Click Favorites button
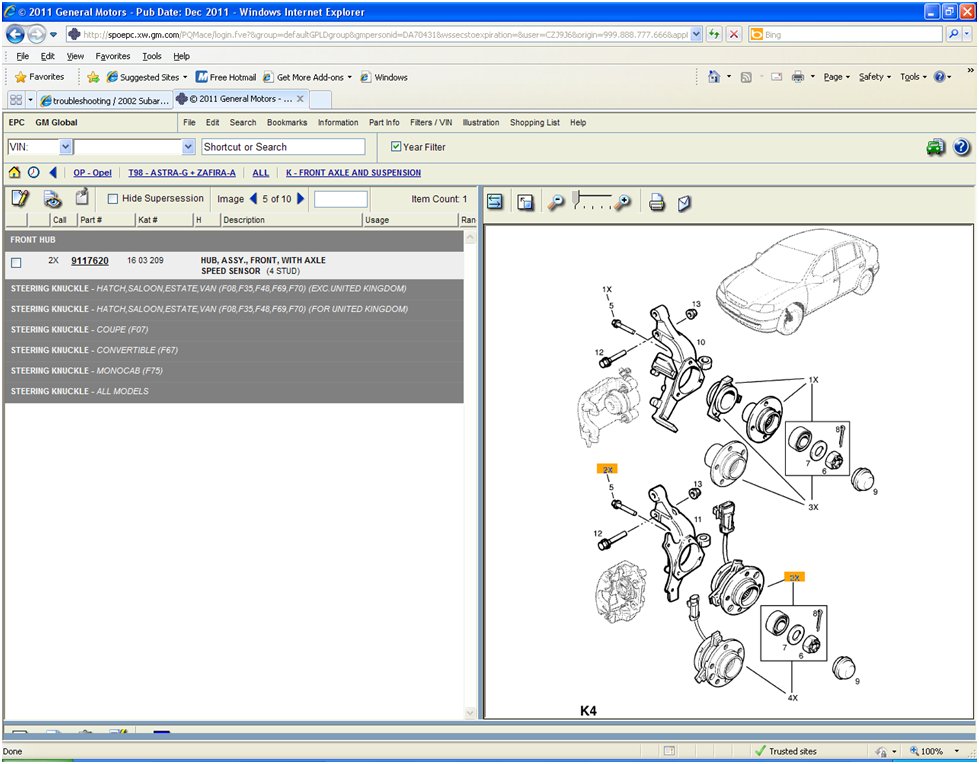This screenshot has width=979, height=764. pyautogui.click(x=39, y=77)
